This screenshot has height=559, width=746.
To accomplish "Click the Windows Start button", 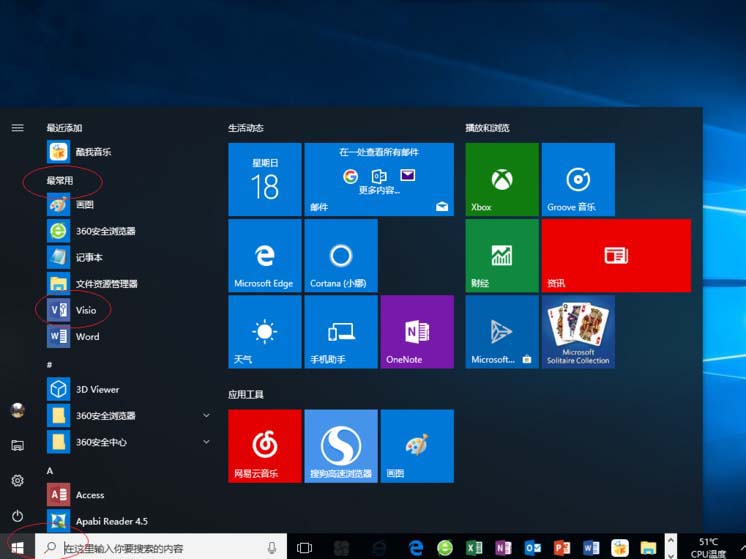I will (17, 547).
